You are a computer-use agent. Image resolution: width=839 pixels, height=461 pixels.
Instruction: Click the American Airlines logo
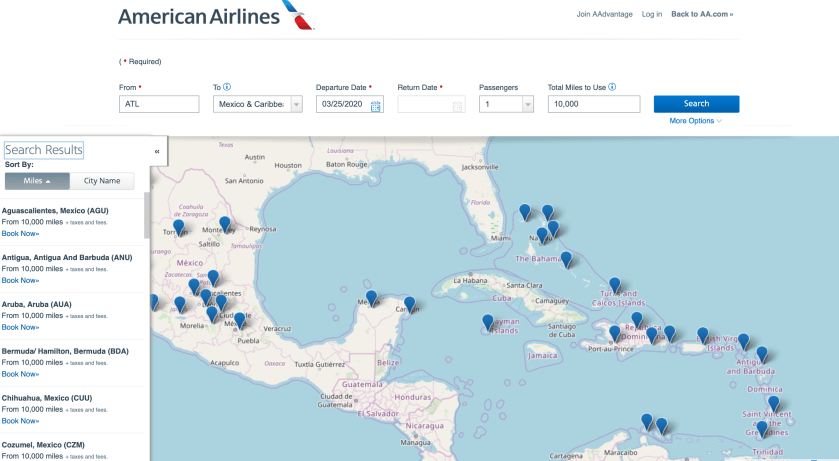[x=216, y=16]
